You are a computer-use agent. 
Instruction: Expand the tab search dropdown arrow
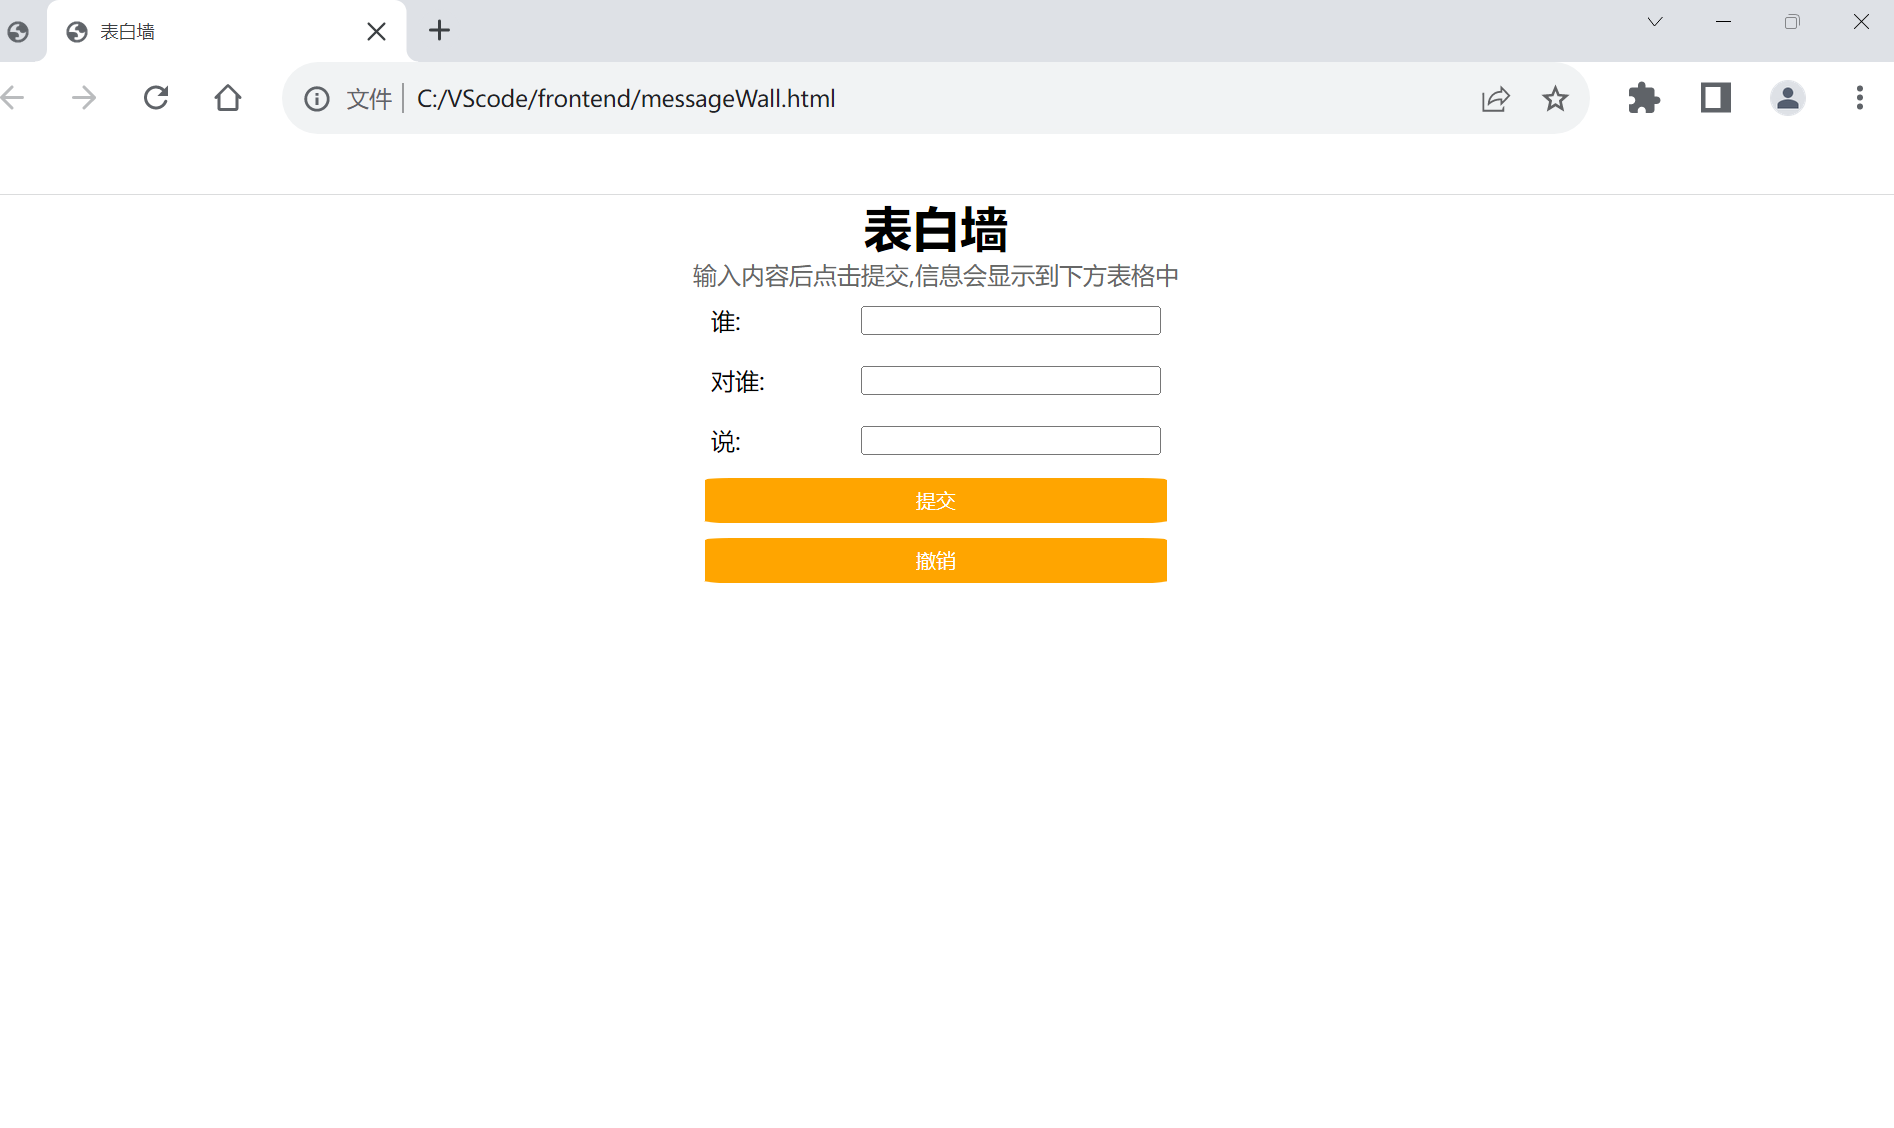point(1655,22)
